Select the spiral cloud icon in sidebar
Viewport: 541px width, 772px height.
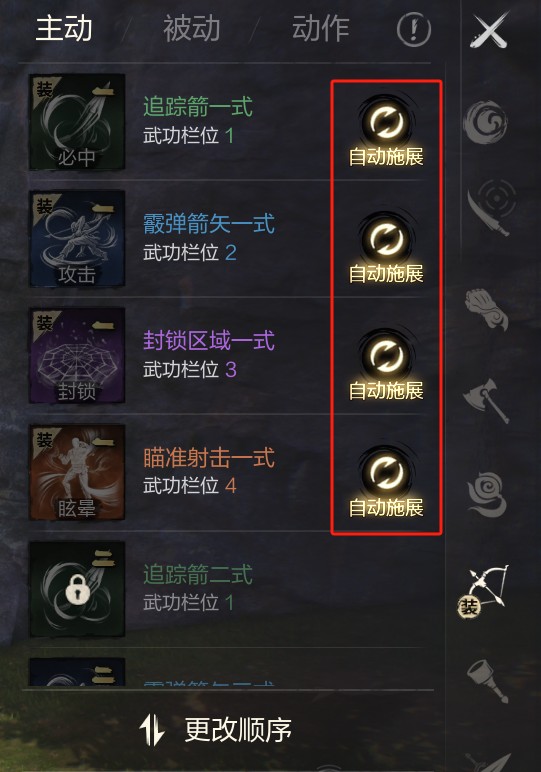pos(487,493)
